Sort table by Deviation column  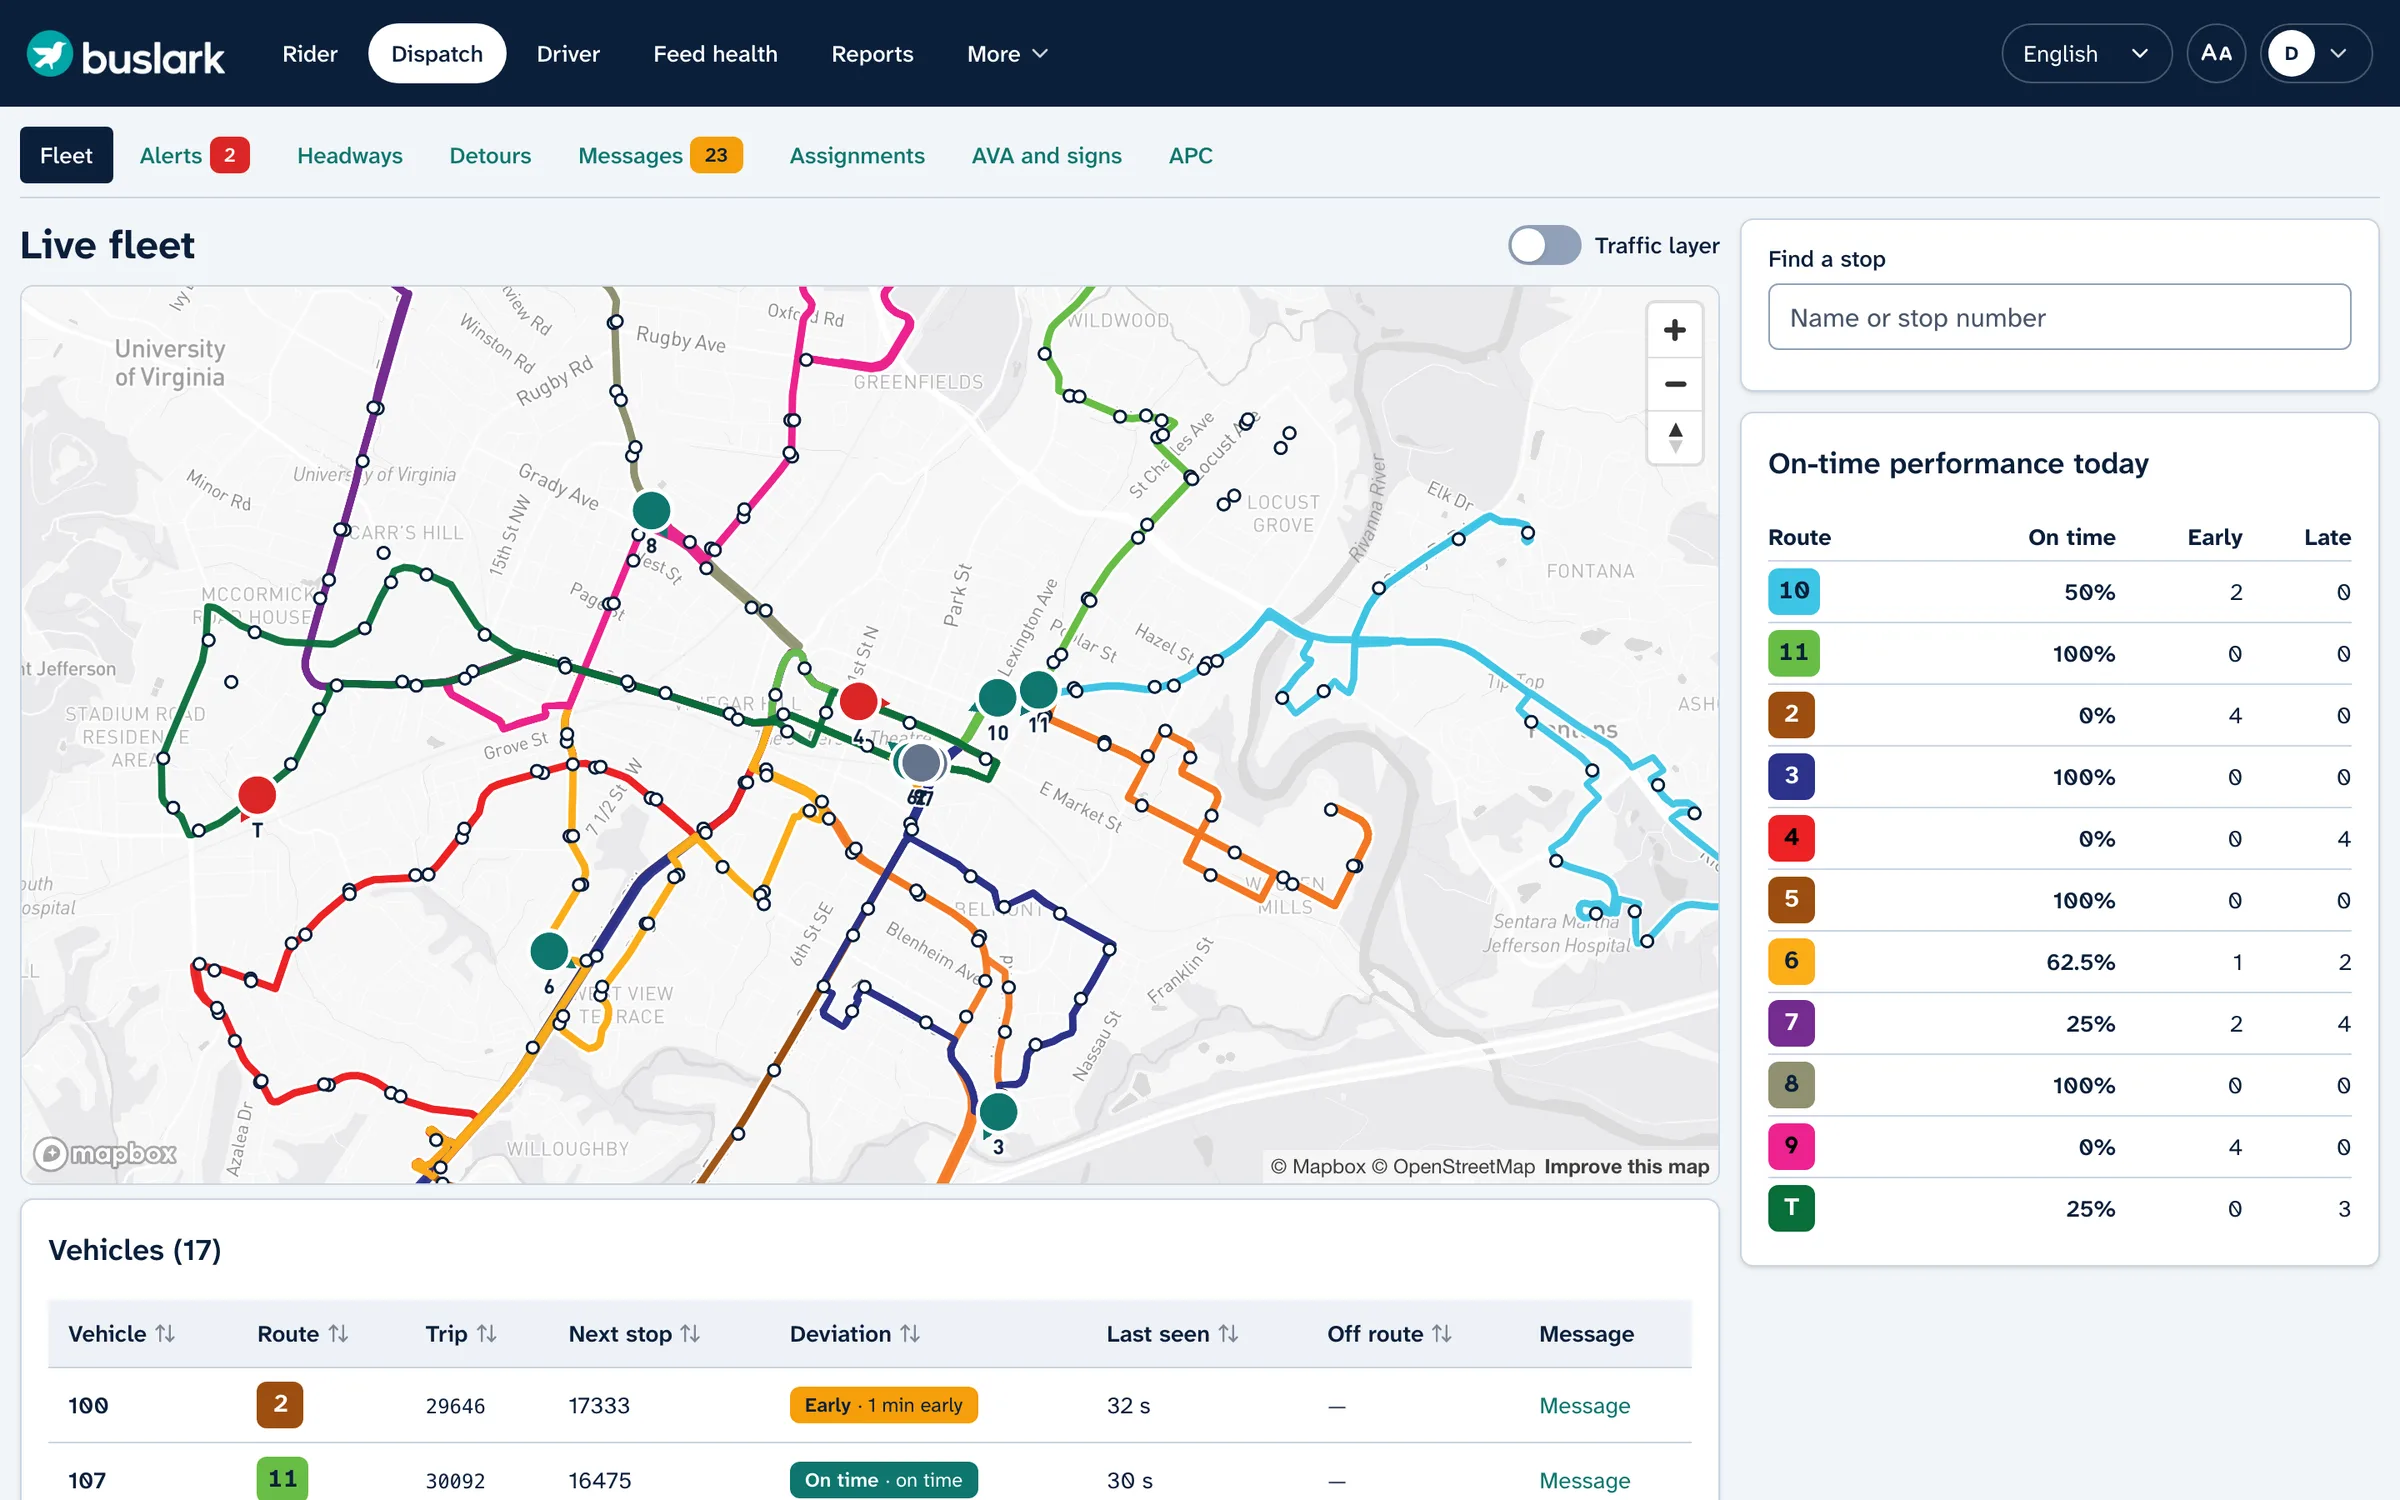855,1333
